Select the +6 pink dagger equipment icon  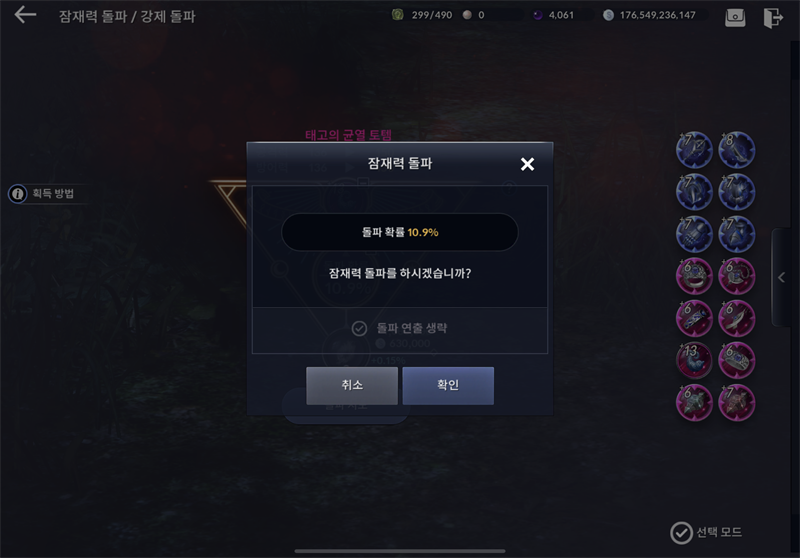(736, 318)
